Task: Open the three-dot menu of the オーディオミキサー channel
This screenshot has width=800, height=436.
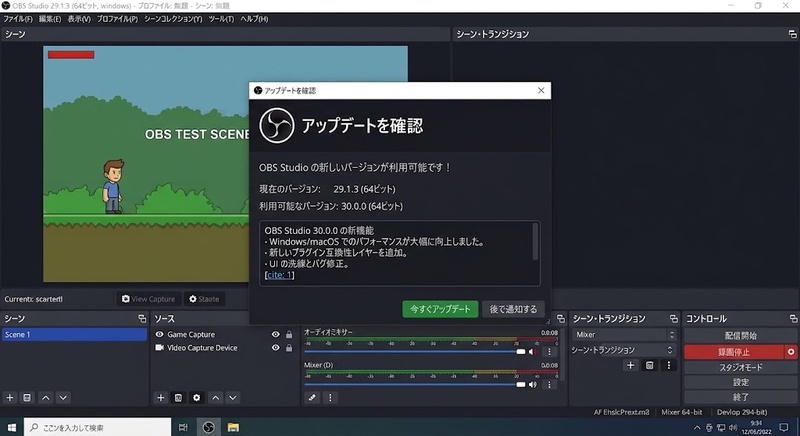Action: coord(549,352)
